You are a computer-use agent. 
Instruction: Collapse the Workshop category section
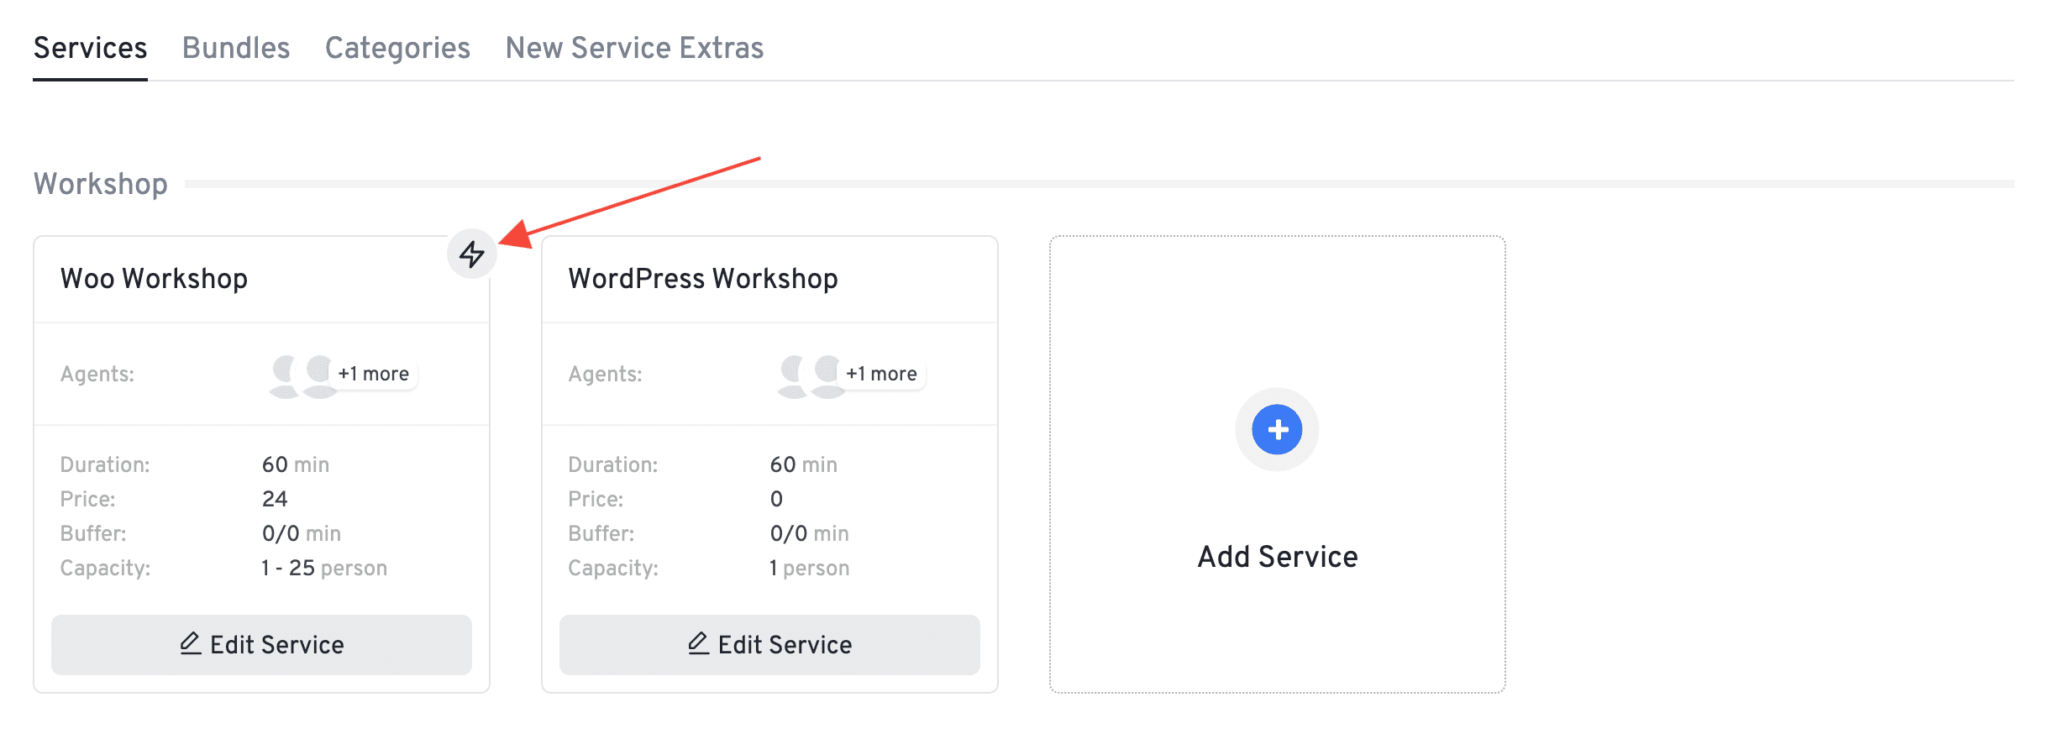point(100,183)
